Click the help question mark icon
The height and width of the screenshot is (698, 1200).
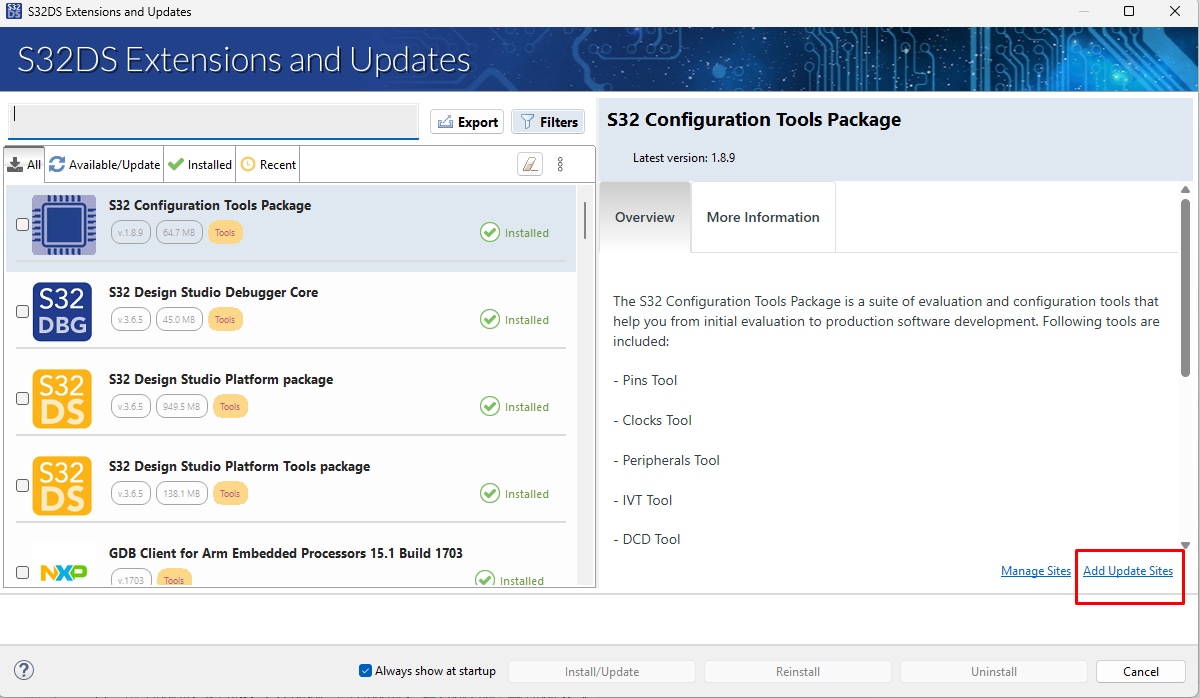coord(25,670)
